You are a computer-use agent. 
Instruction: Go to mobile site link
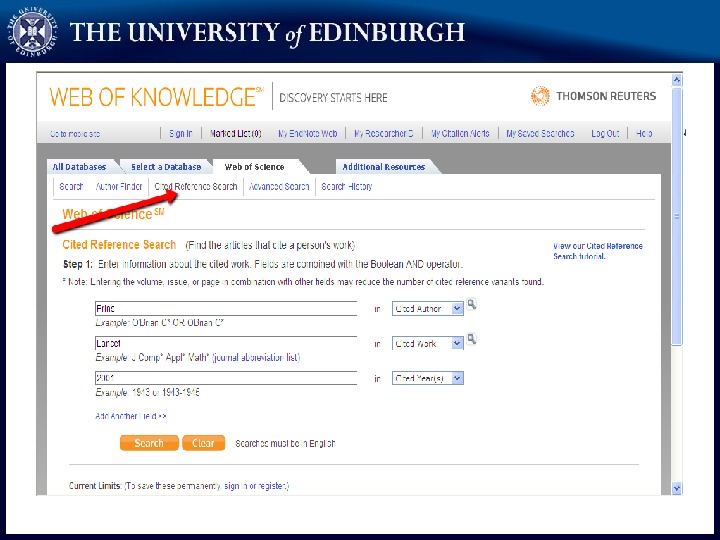point(75,134)
